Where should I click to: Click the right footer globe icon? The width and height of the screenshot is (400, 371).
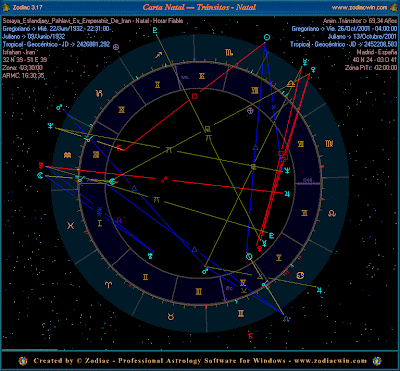(377, 361)
